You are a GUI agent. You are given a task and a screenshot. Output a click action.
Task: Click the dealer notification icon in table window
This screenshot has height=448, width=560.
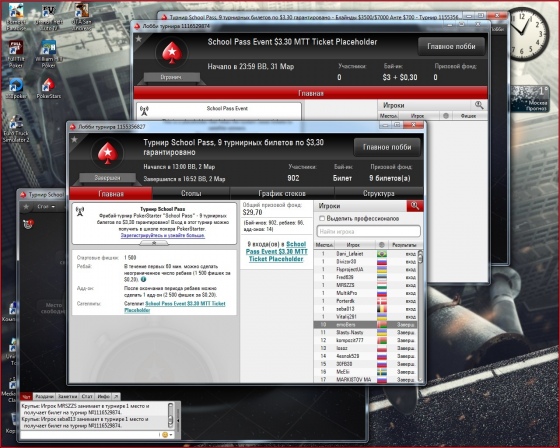click(x=28, y=224)
